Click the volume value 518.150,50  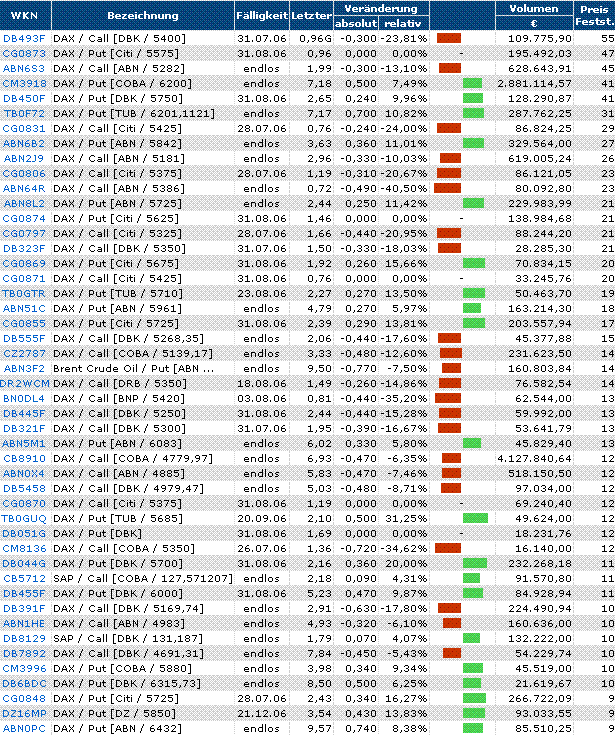click(540, 473)
